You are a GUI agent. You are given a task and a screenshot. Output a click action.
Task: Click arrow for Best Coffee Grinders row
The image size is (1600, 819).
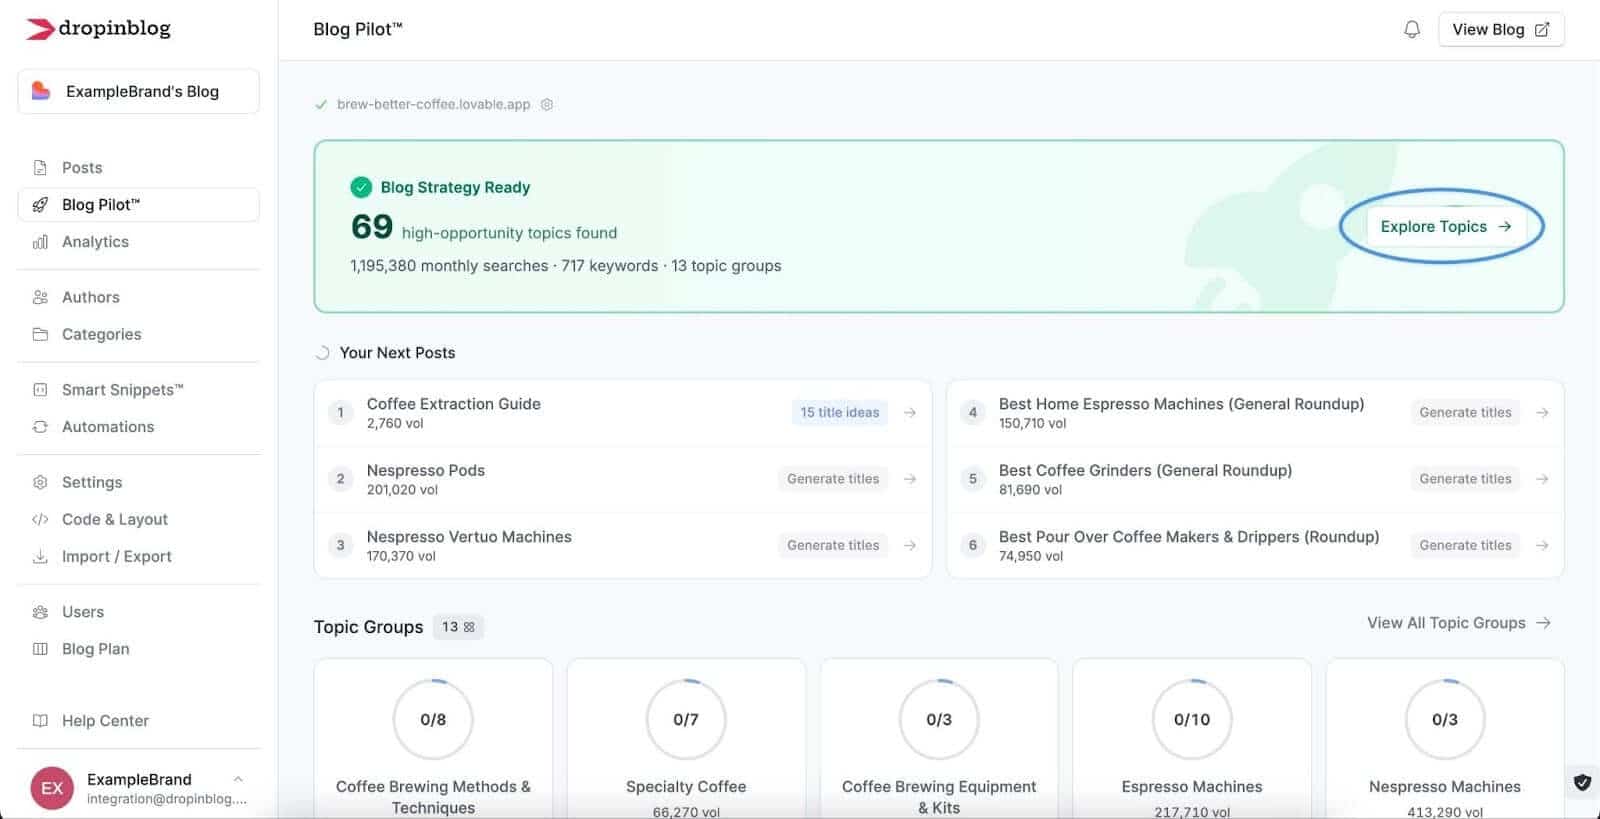tap(1542, 479)
